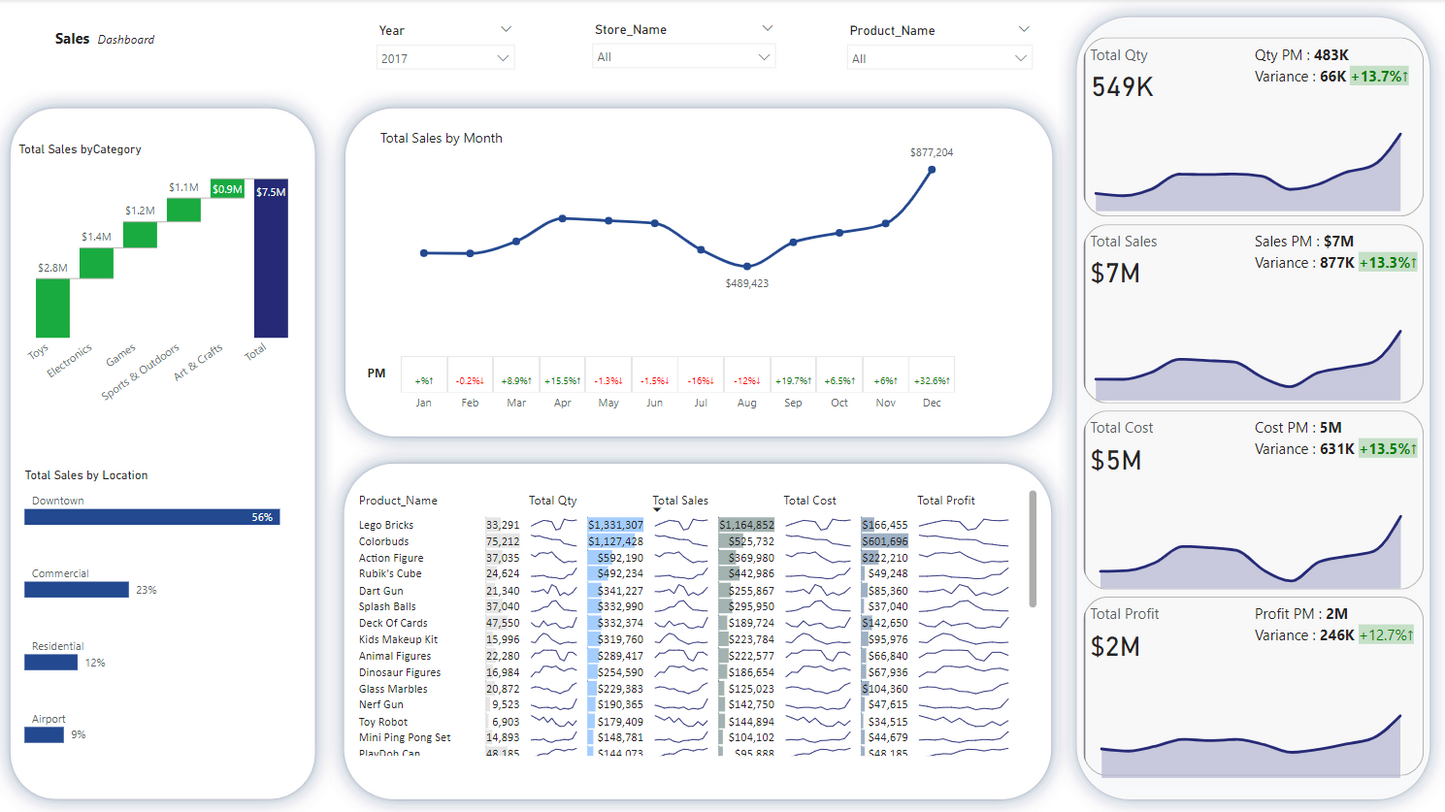Click the chevron icon beside Product_Name header
The width and height of the screenshot is (1445, 812).
(x=1023, y=30)
